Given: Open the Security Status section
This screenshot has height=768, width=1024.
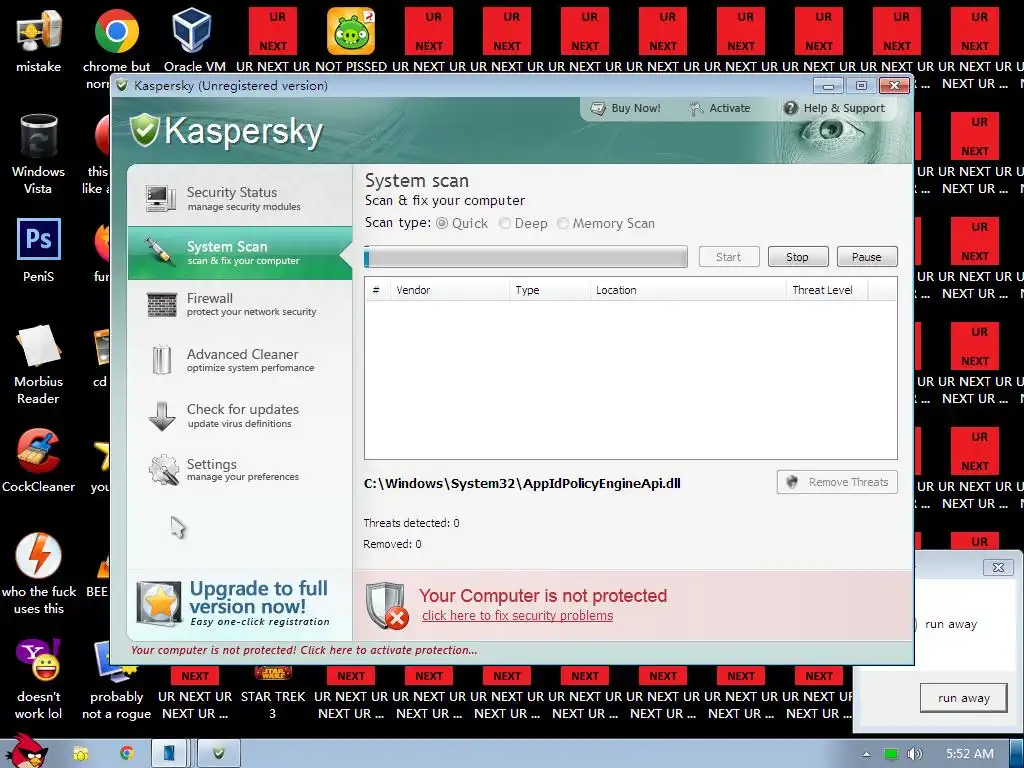Looking at the screenshot, I should point(239,199).
